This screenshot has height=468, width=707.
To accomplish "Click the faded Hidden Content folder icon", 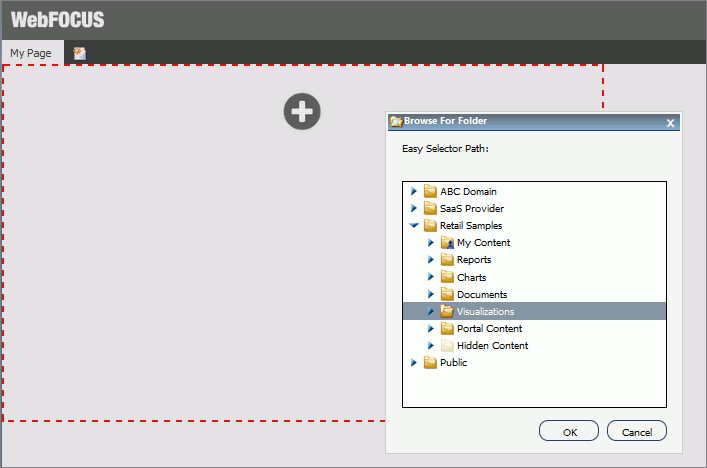I will pyautogui.click(x=447, y=345).
